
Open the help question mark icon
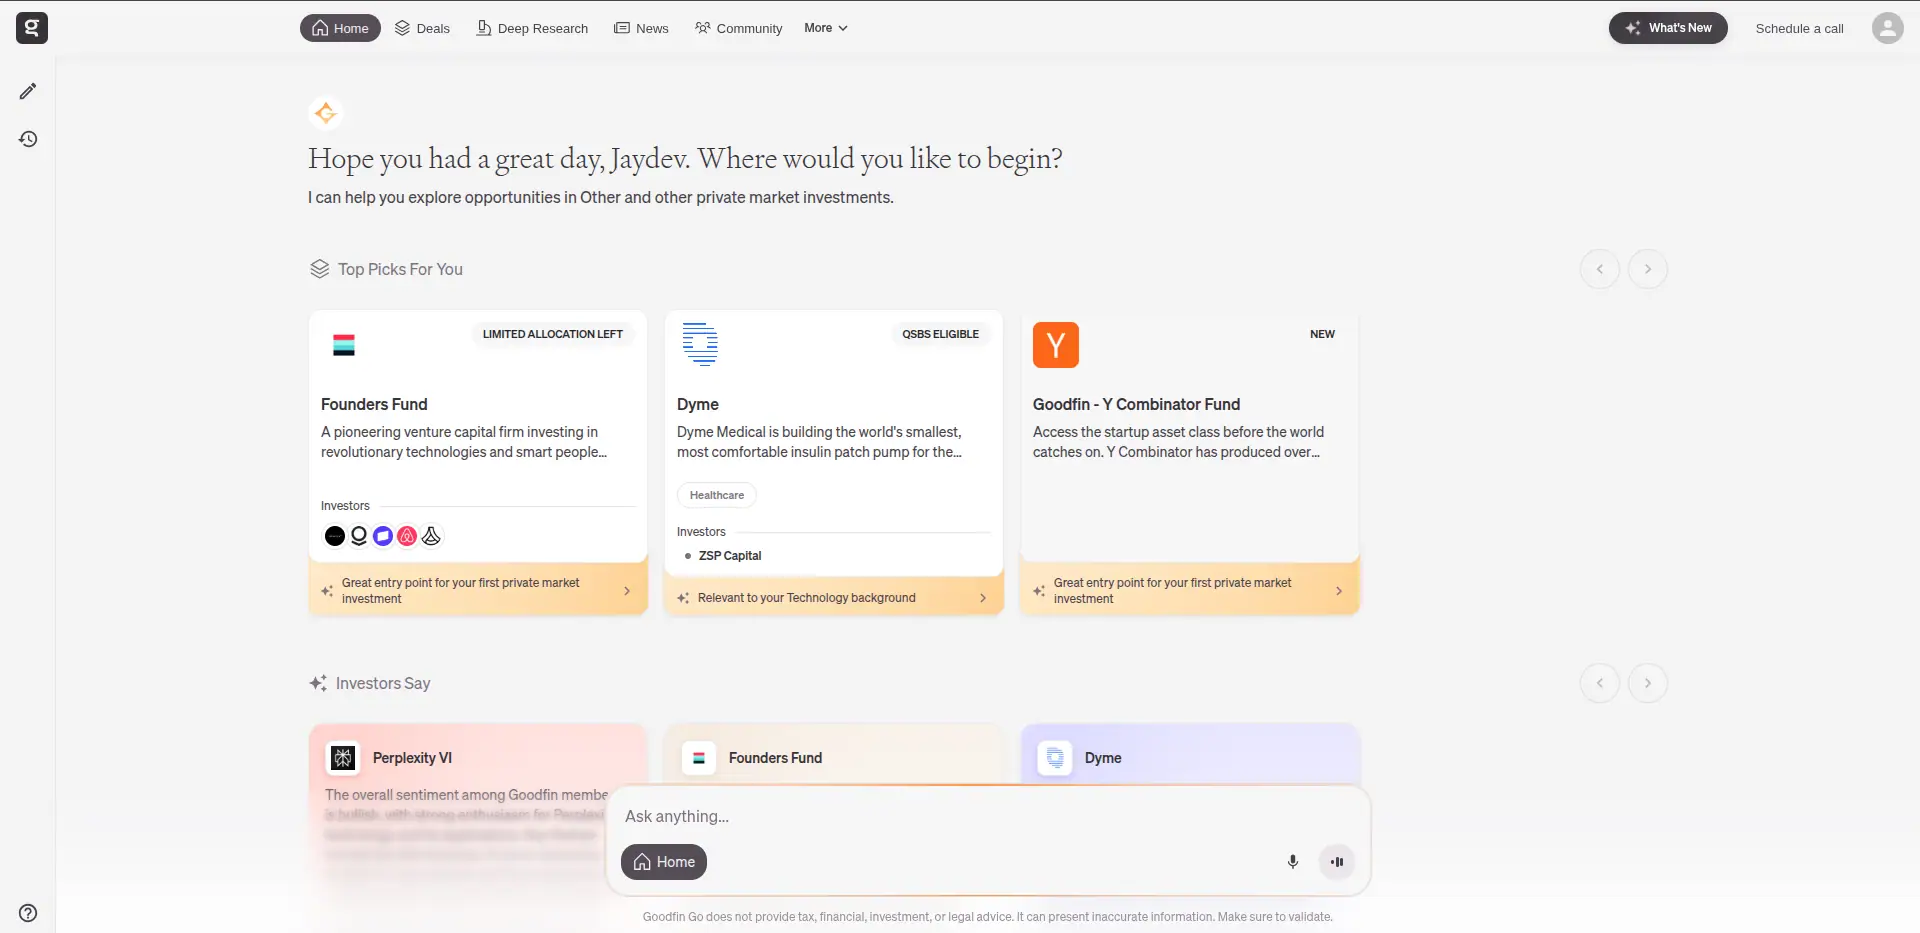coord(28,912)
